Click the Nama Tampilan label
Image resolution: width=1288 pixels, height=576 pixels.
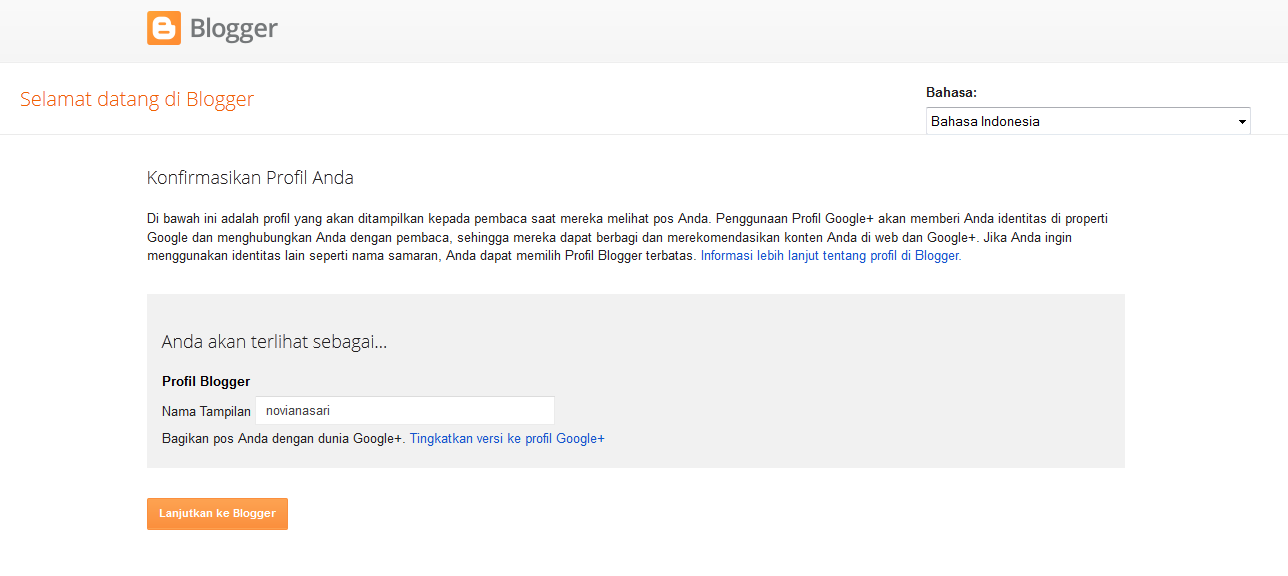(206, 411)
